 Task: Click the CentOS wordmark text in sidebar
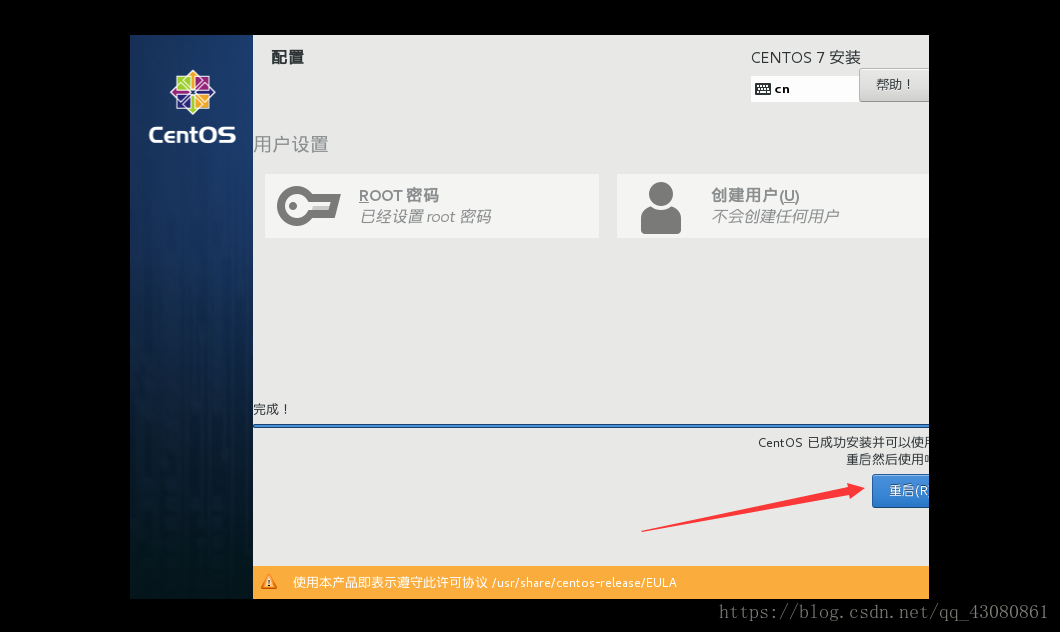[193, 135]
